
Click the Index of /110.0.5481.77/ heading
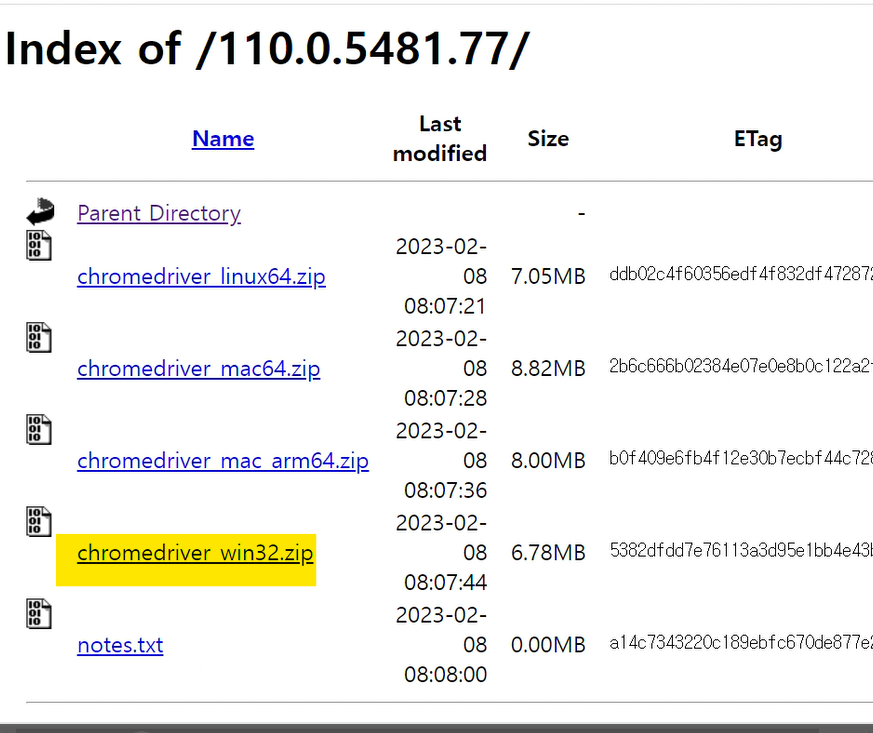coord(267,49)
